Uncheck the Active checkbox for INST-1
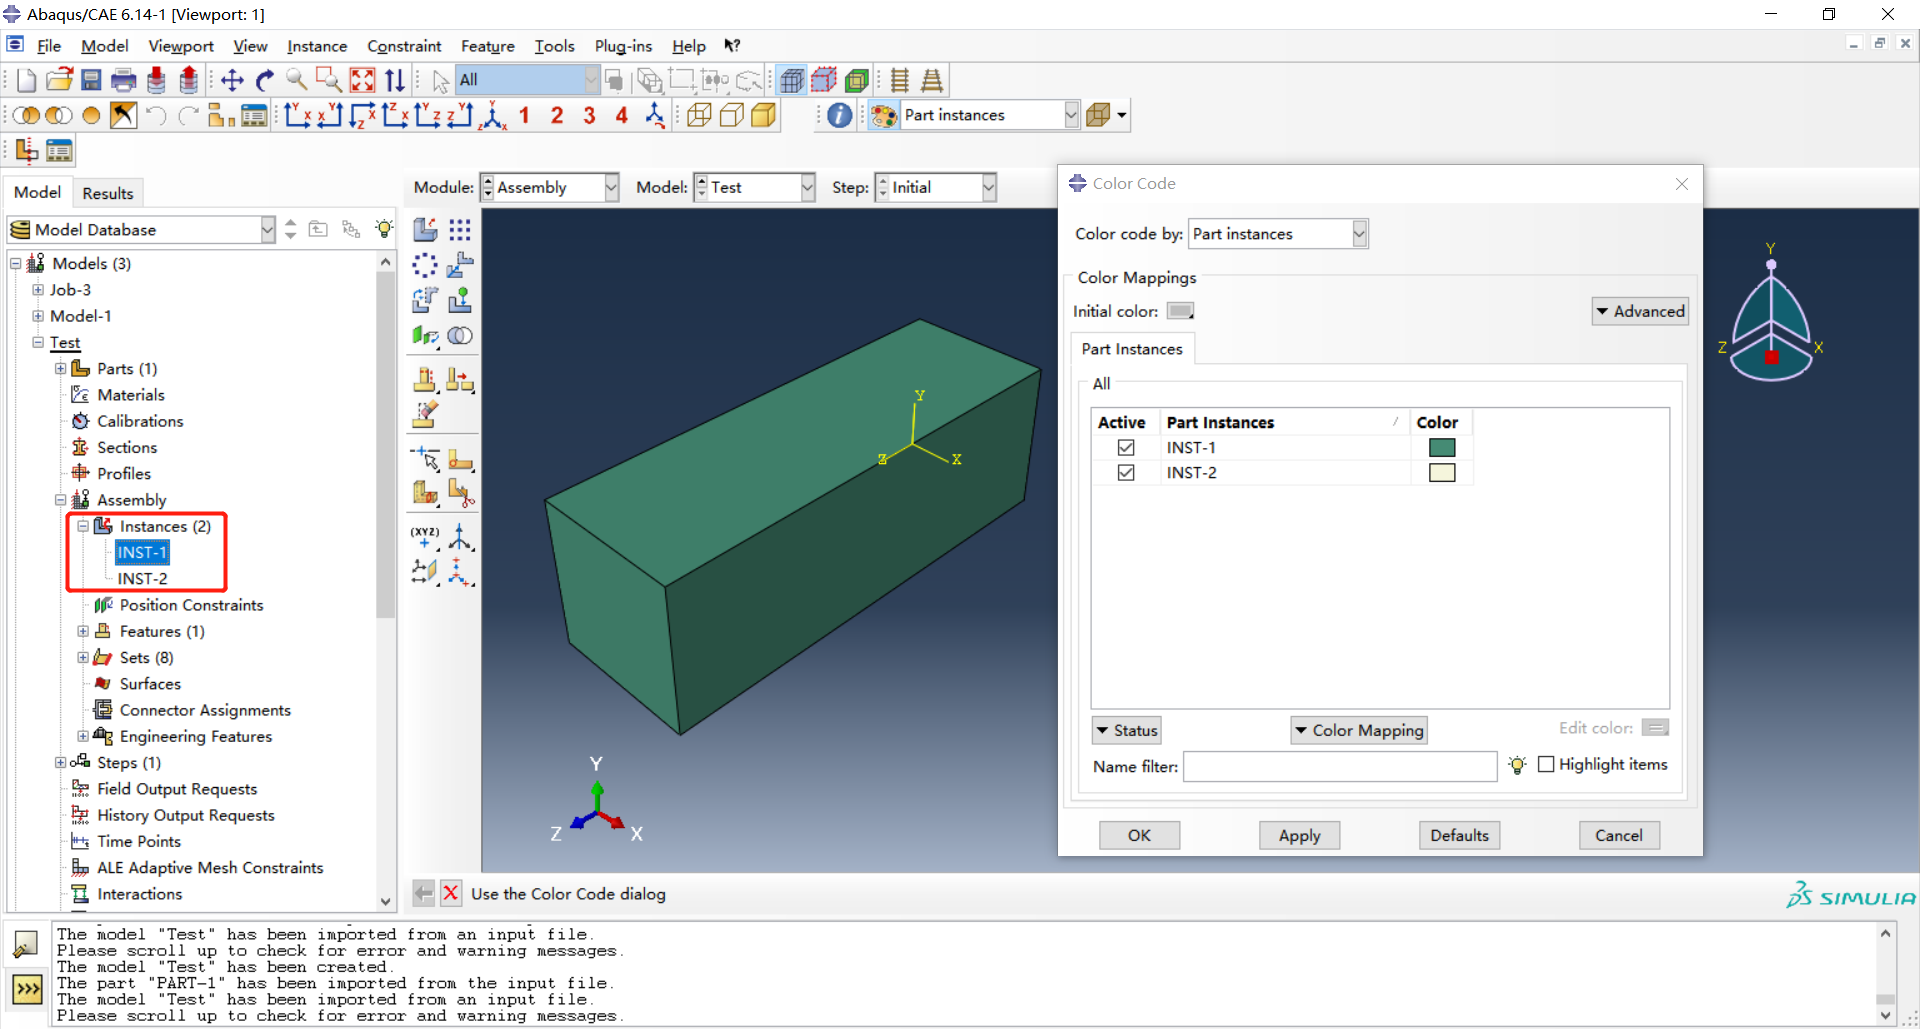 (1126, 447)
